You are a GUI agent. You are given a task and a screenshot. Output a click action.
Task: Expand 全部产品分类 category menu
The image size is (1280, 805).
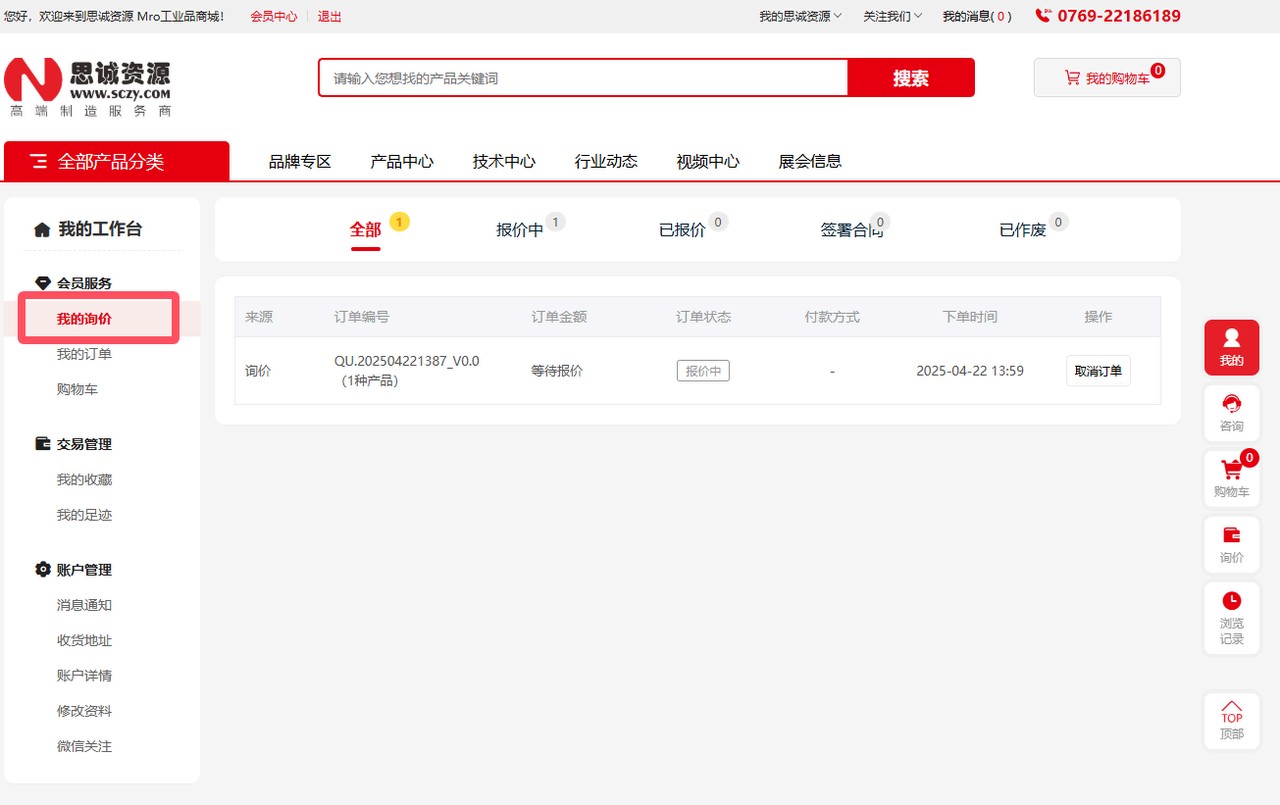pos(116,162)
